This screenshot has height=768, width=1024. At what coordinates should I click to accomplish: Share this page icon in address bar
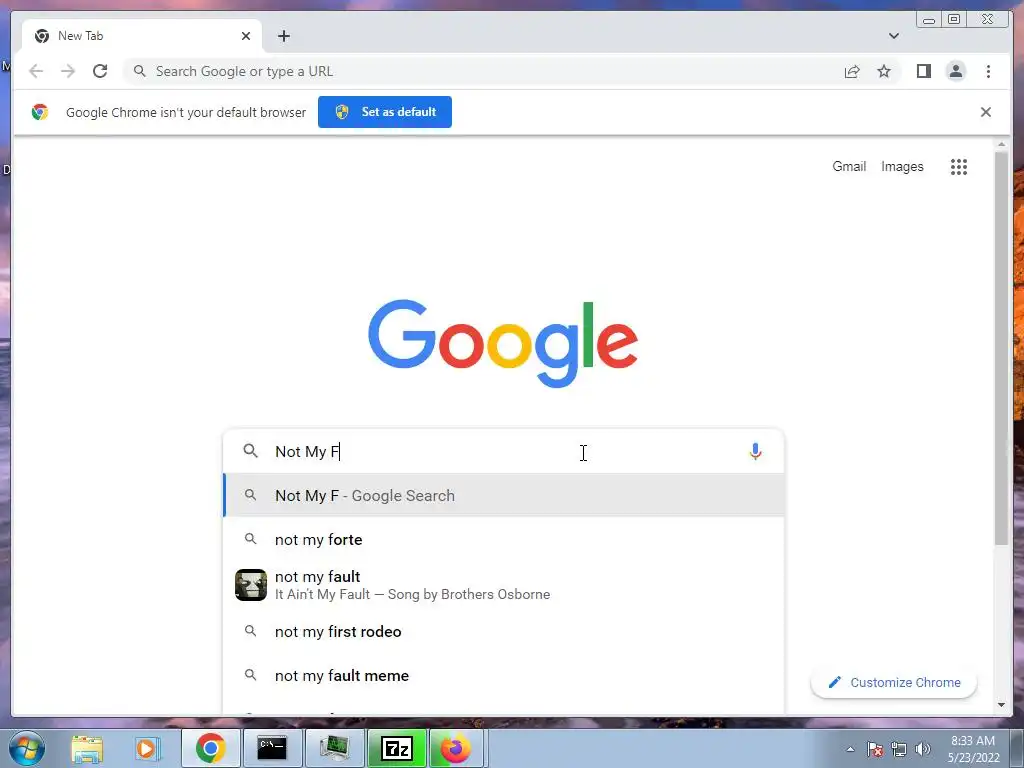click(x=852, y=71)
